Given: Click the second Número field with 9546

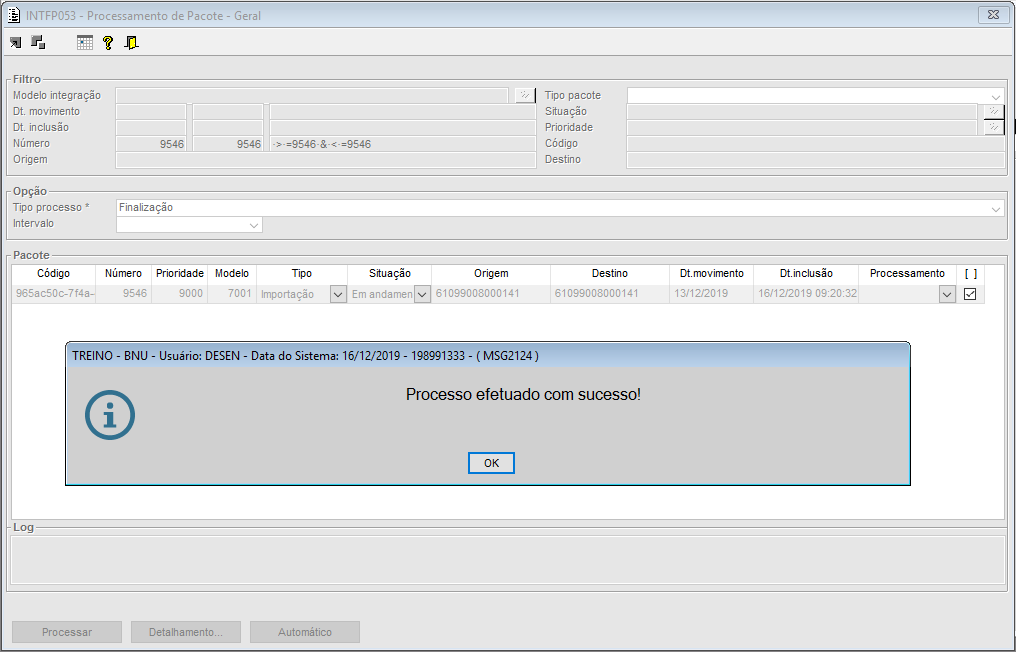Looking at the screenshot, I should pos(228,144).
